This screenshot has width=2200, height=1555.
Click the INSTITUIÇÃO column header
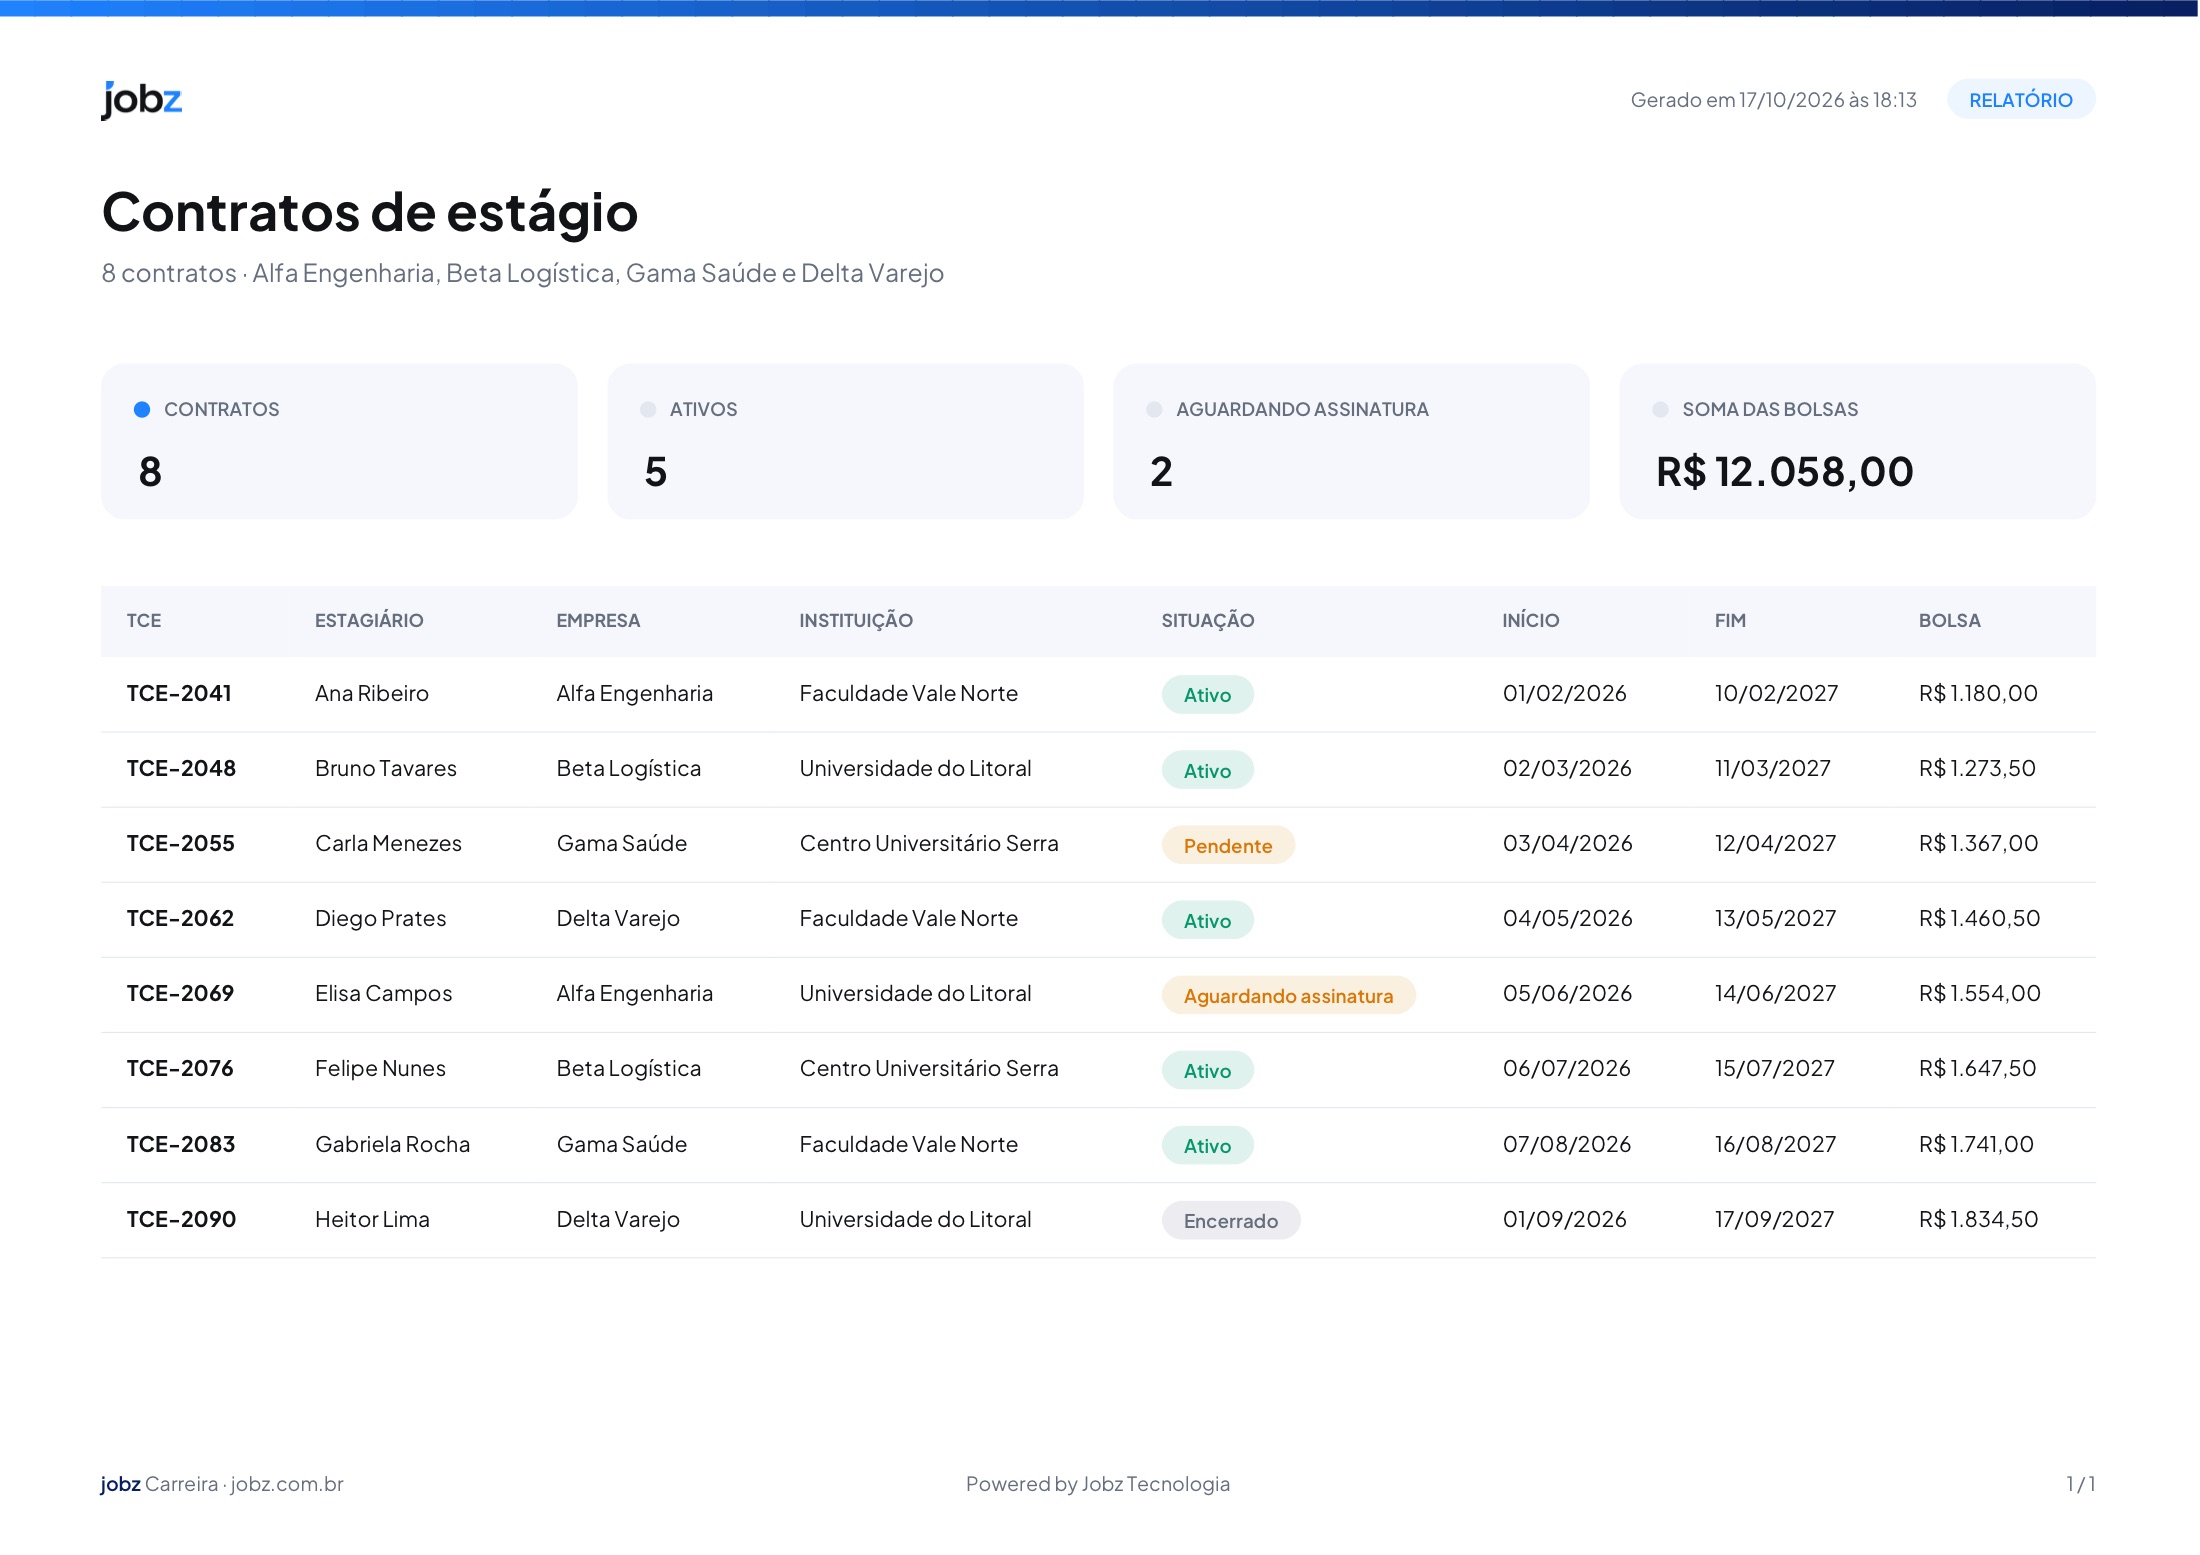coord(856,620)
